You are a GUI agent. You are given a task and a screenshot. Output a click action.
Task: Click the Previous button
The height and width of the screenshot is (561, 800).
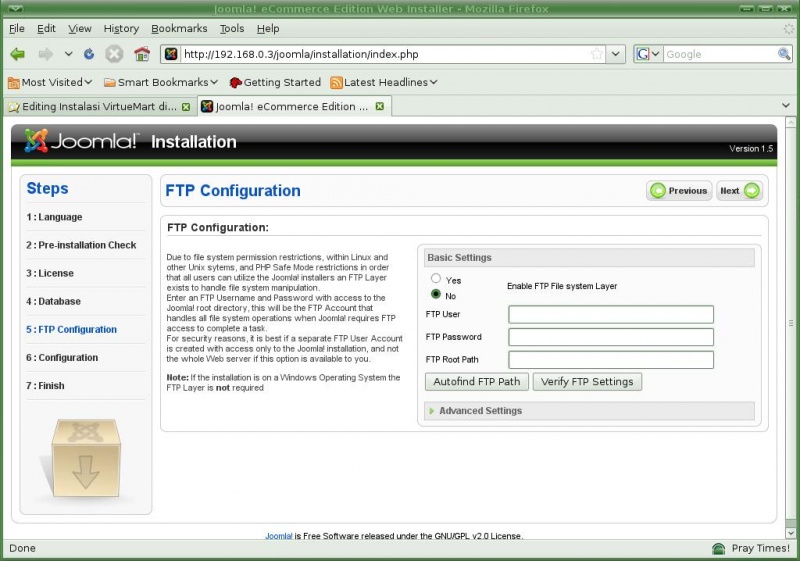coord(679,191)
